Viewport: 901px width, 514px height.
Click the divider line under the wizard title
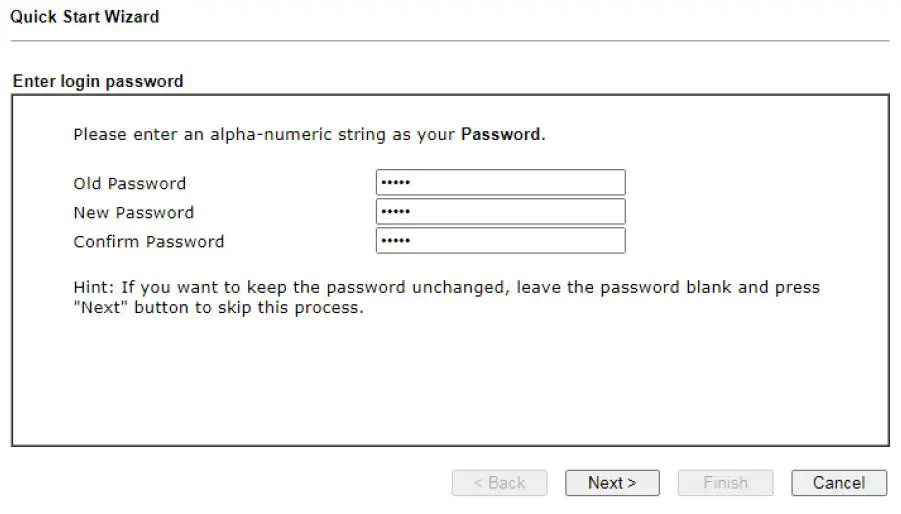pyautogui.click(x=450, y=41)
